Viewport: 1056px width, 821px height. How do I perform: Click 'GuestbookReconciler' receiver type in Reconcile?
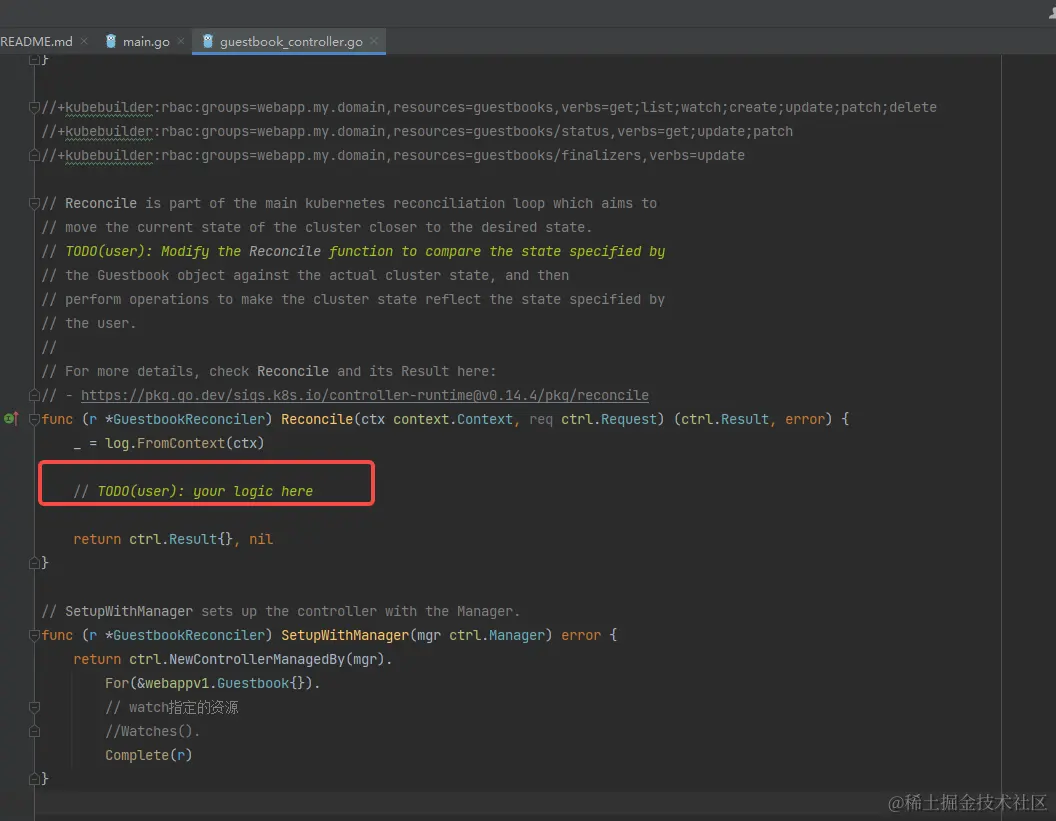189,420
